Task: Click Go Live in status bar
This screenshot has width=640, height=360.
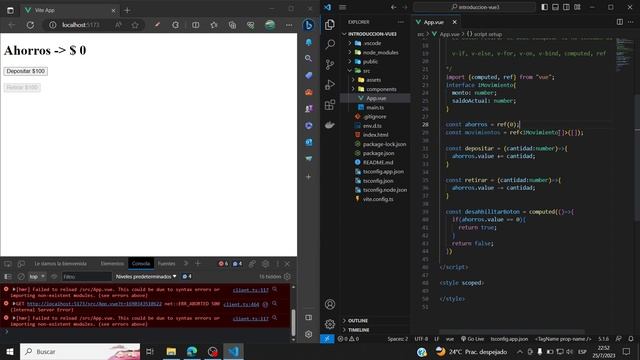Action: [x=472, y=339]
